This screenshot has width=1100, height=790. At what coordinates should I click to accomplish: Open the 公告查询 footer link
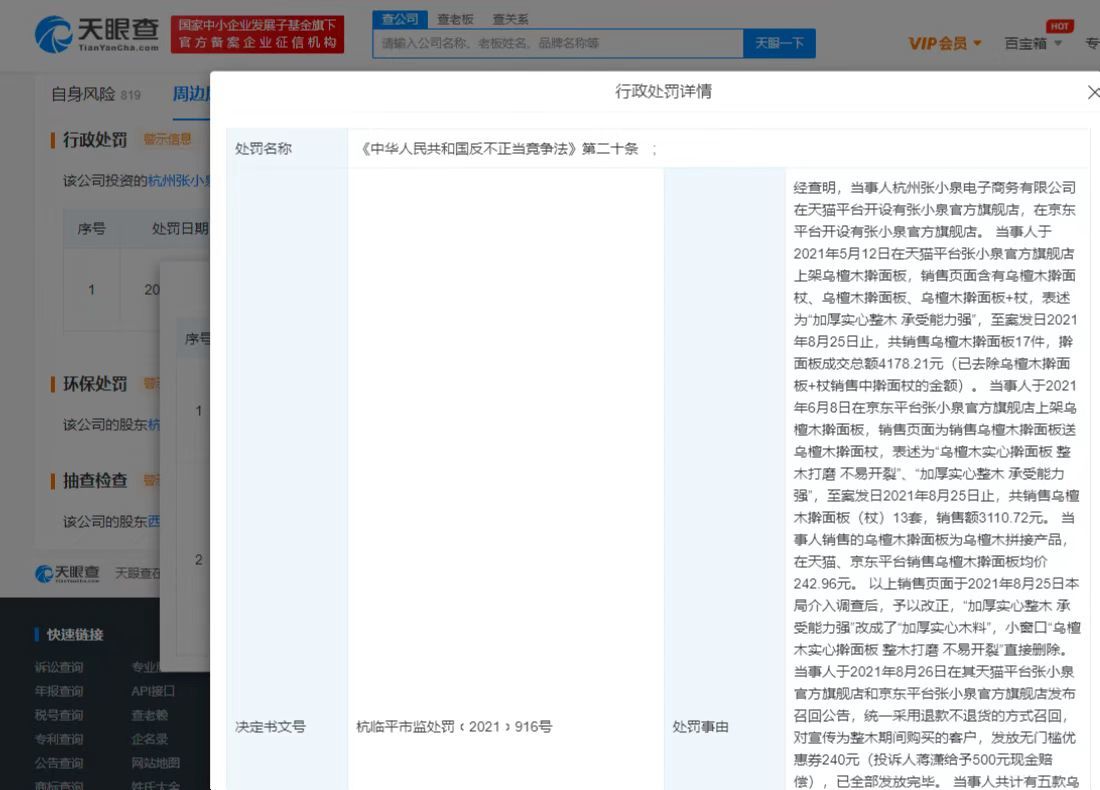(59, 763)
